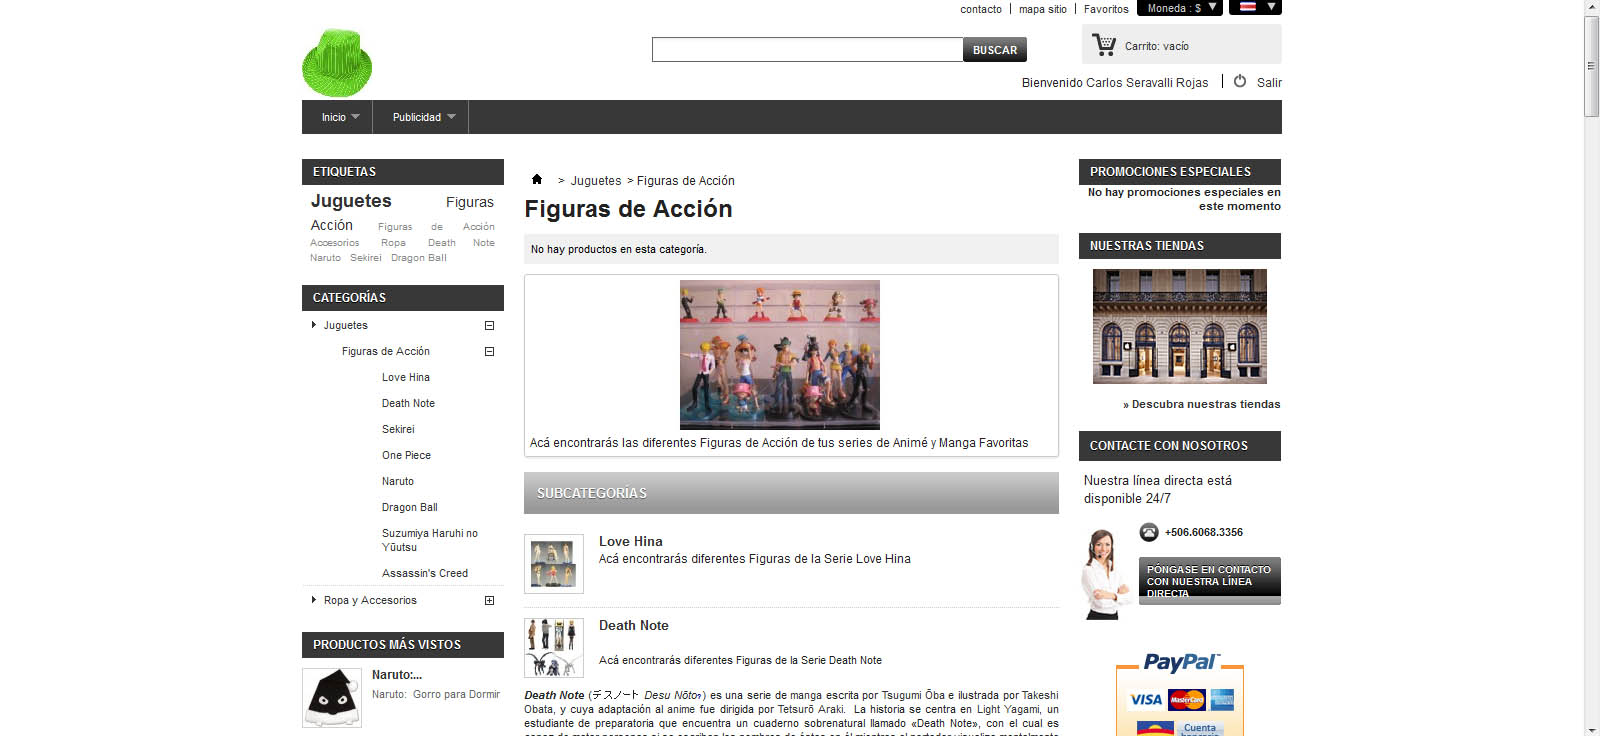Click the American Express card logo
This screenshot has width=1600, height=736.
(x=1221, y=700)
